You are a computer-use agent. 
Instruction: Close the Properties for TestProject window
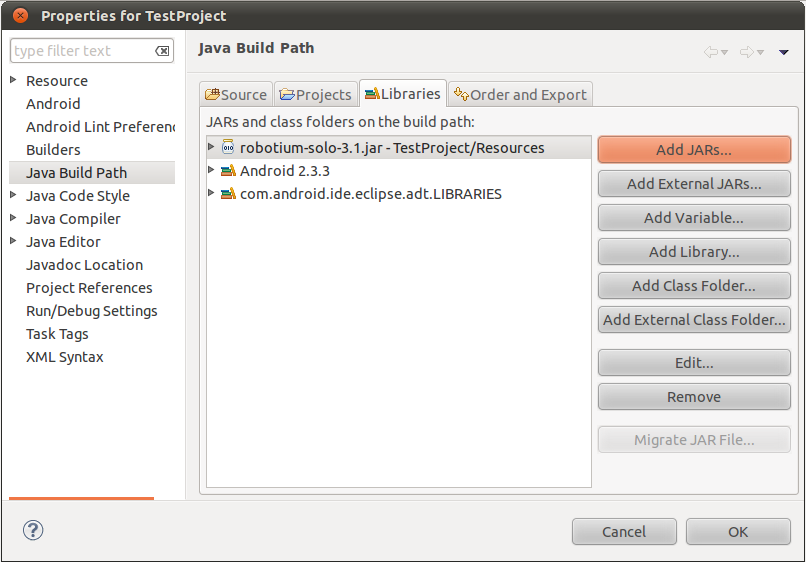coord(20,15)
